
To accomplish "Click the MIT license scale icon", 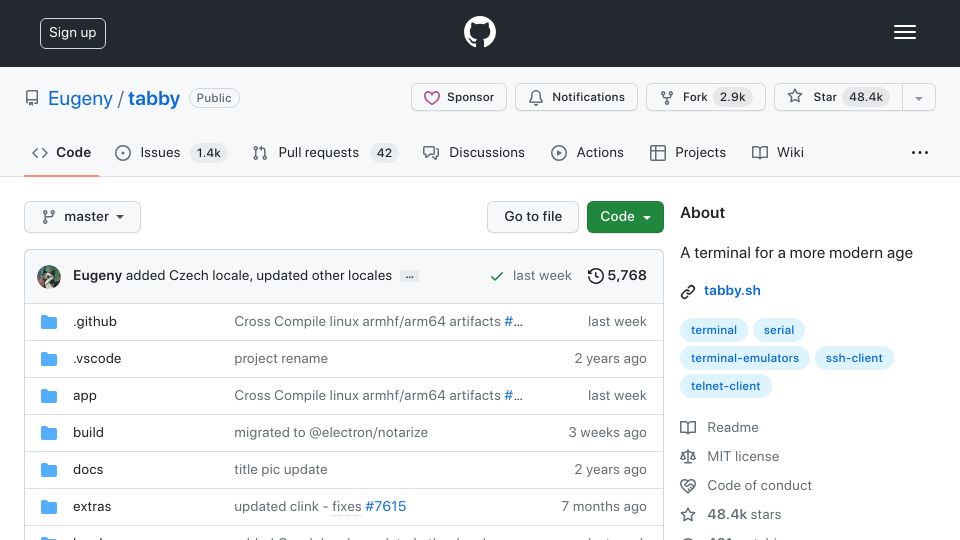I will click(688, 457).
